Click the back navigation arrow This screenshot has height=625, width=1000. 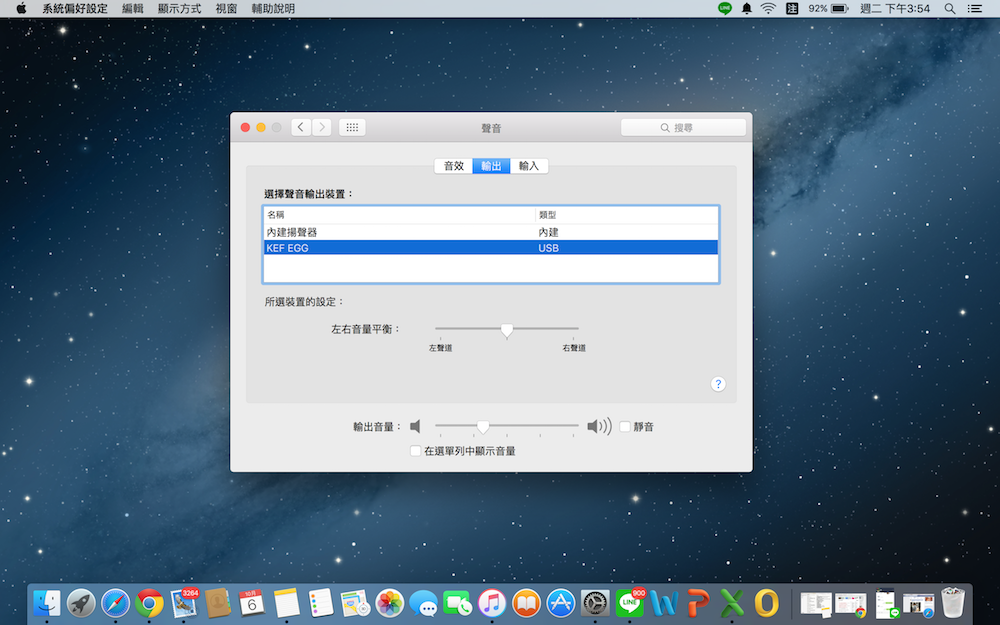301,128
